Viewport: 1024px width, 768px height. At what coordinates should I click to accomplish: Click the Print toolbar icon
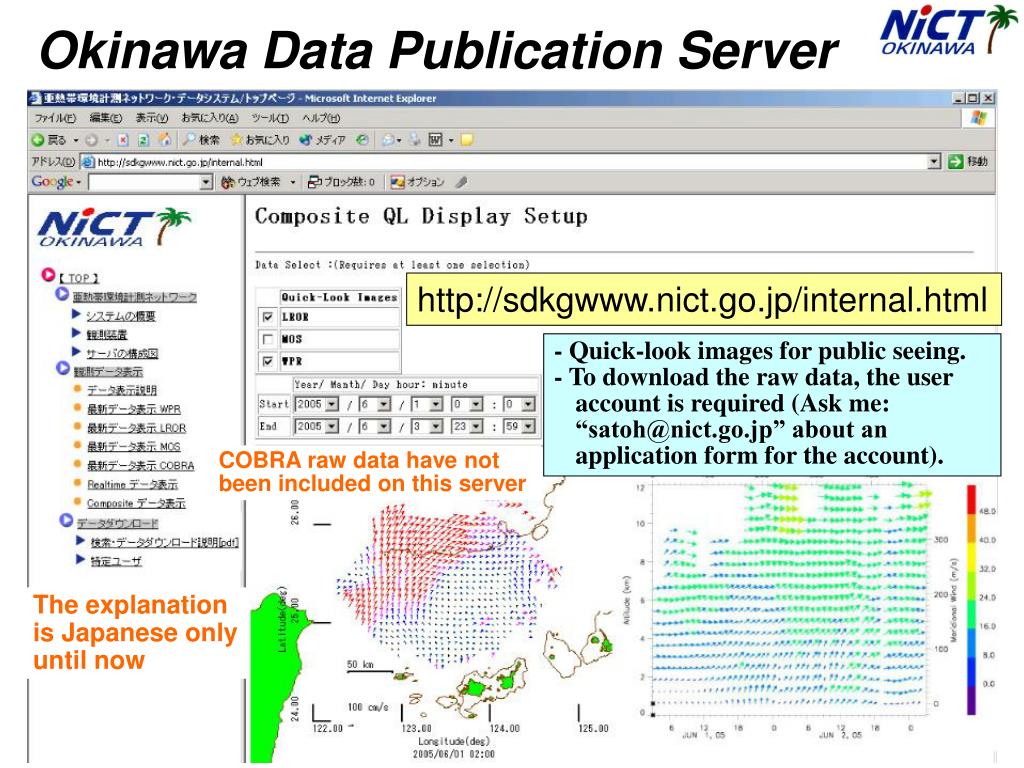(x=415, y=140)
